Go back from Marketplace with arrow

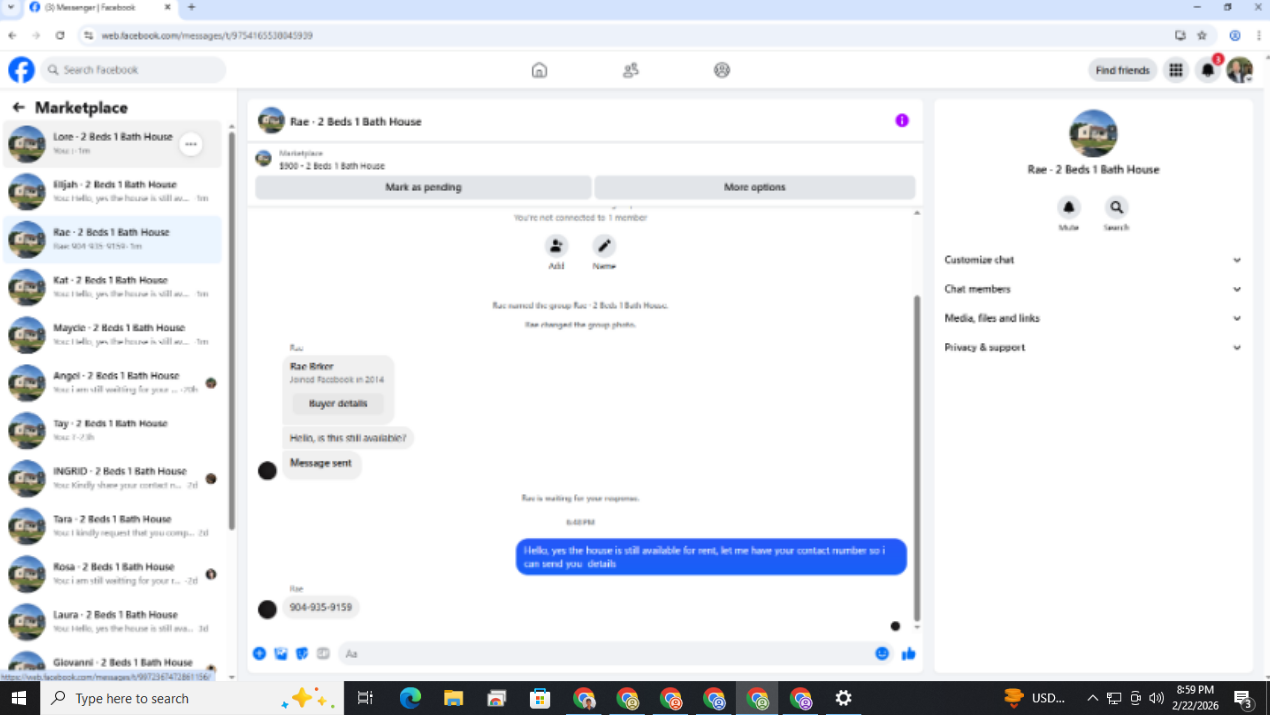click(x=18, y=107)
